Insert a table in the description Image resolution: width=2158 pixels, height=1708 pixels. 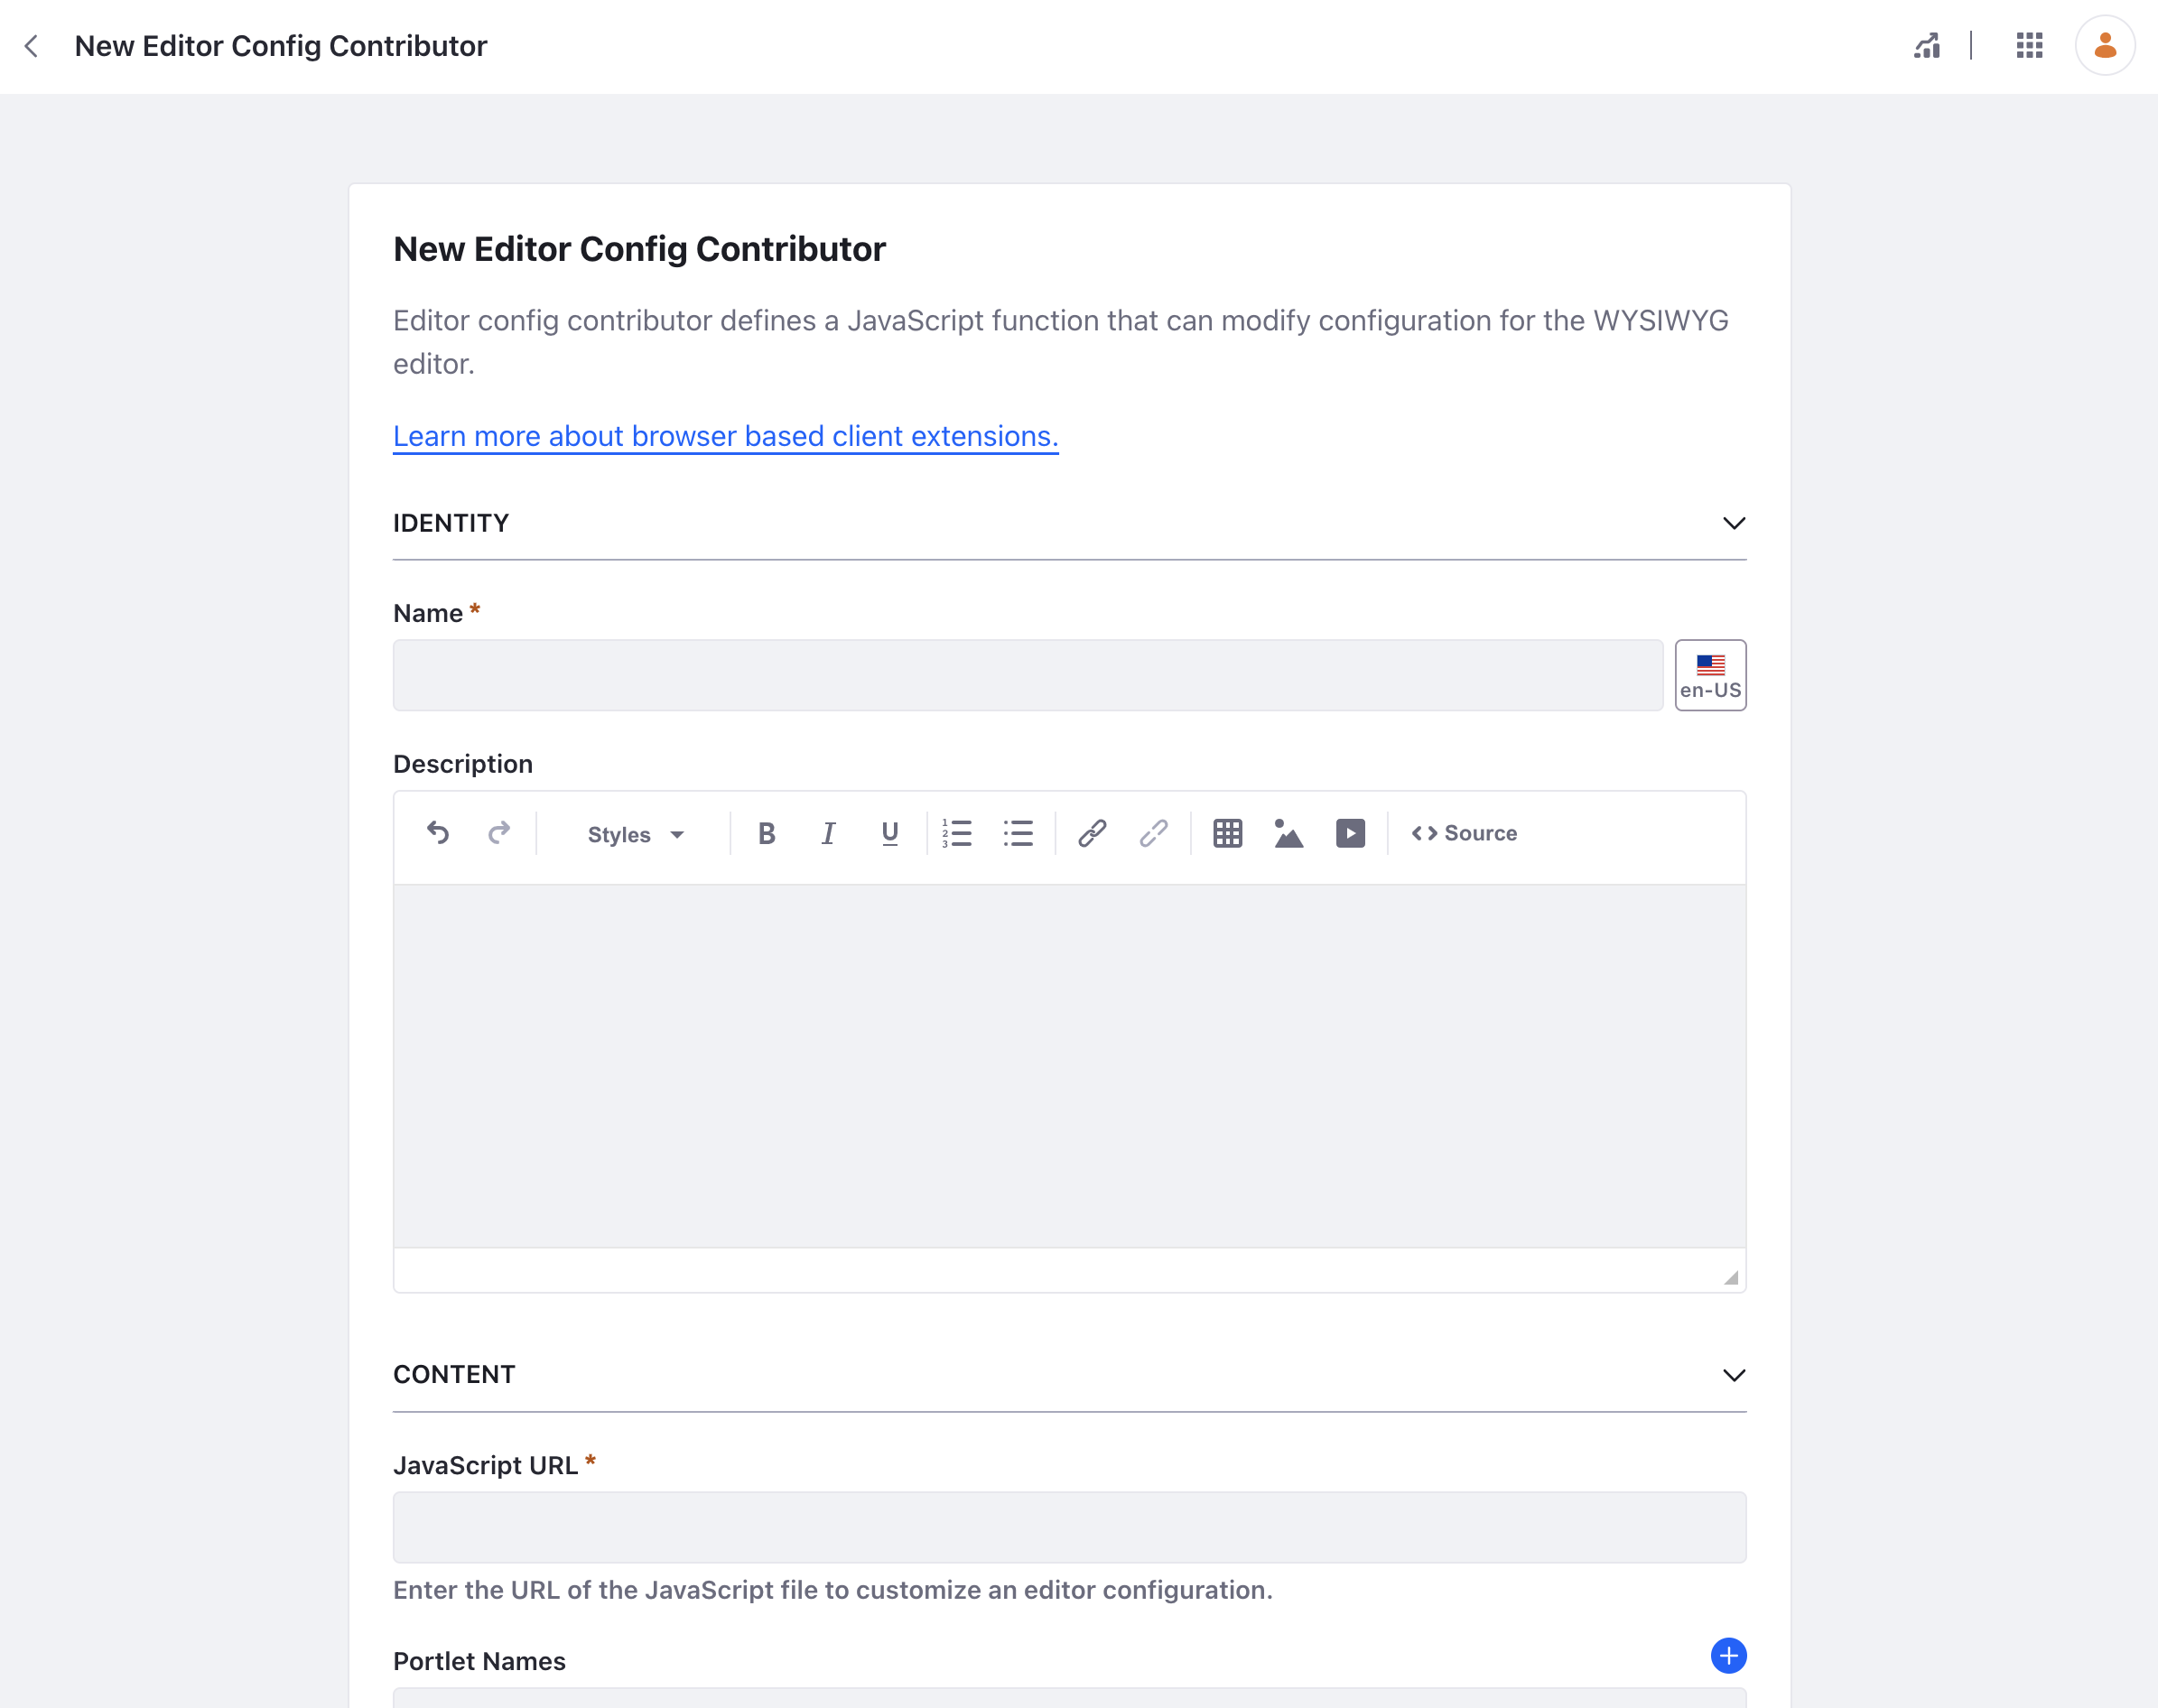[x=1227, y=833]
